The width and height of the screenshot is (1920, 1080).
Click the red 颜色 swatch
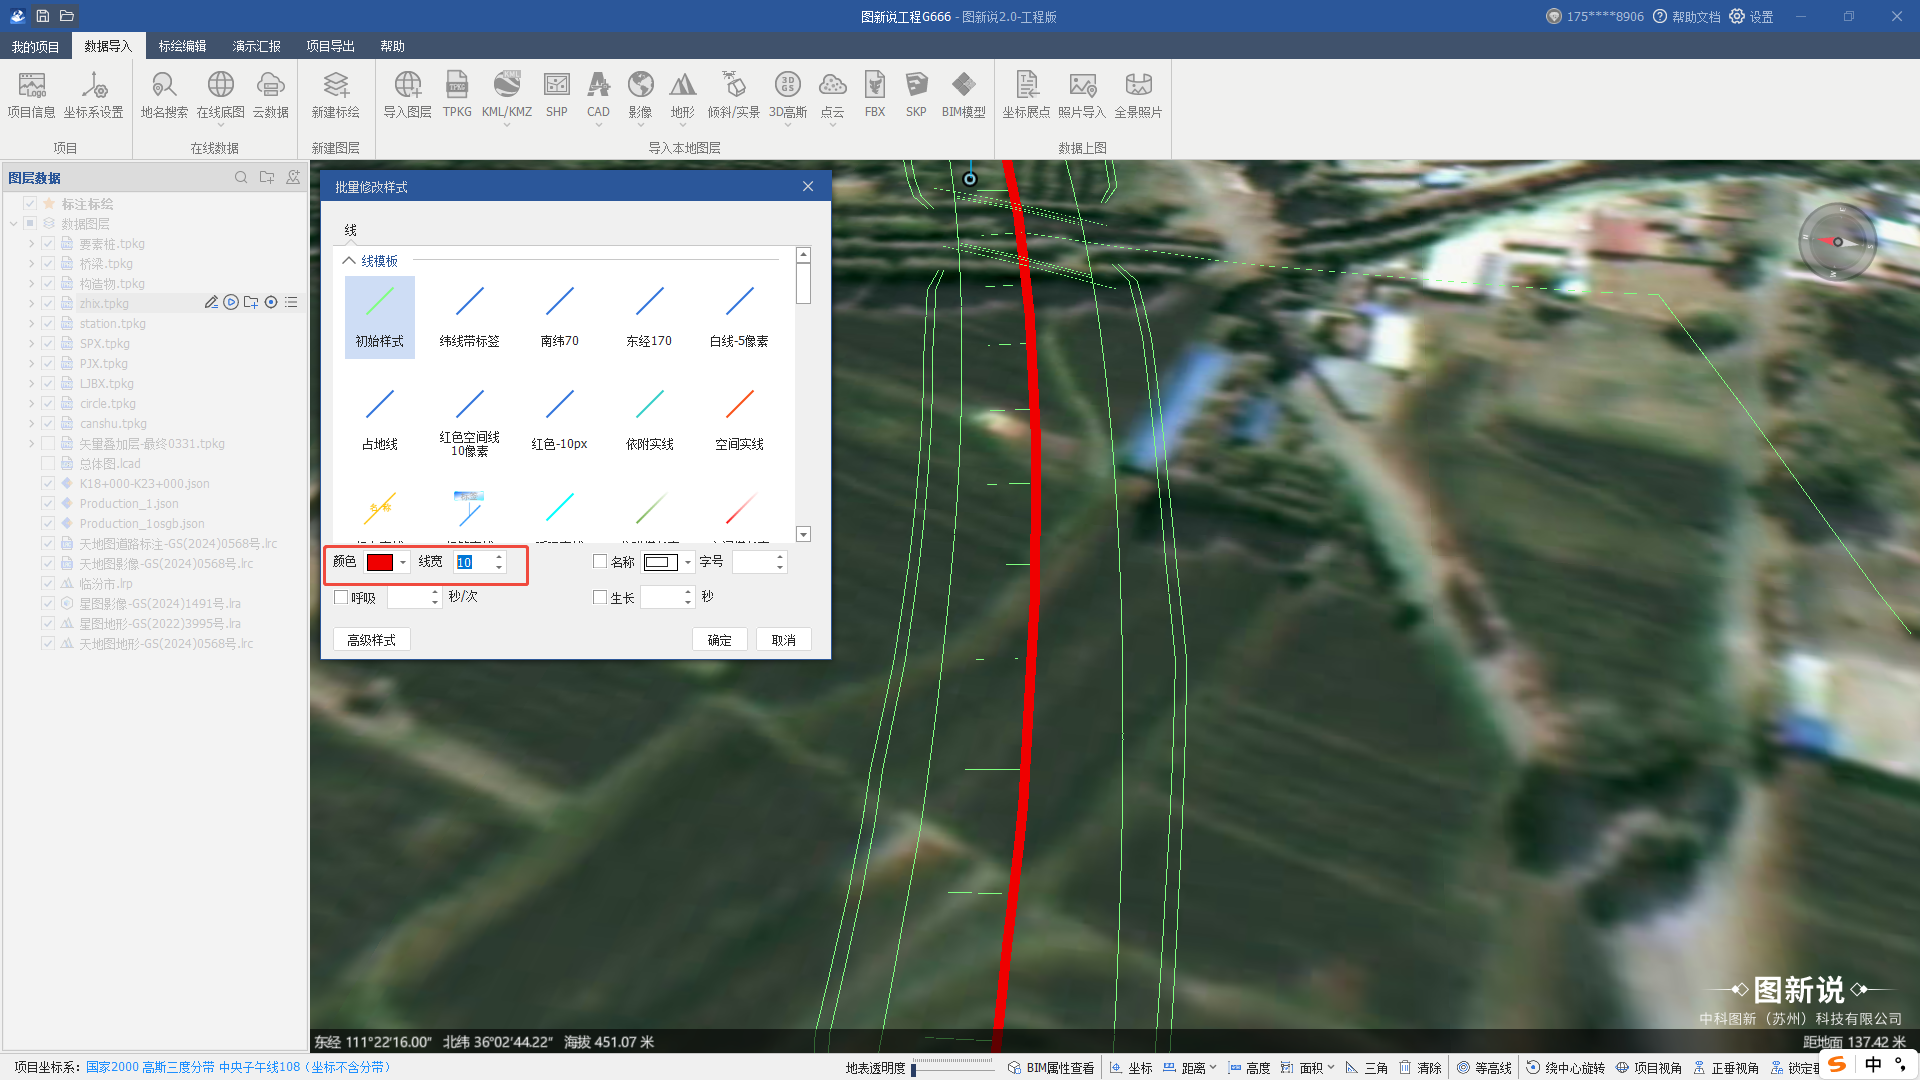click(380, 562)
